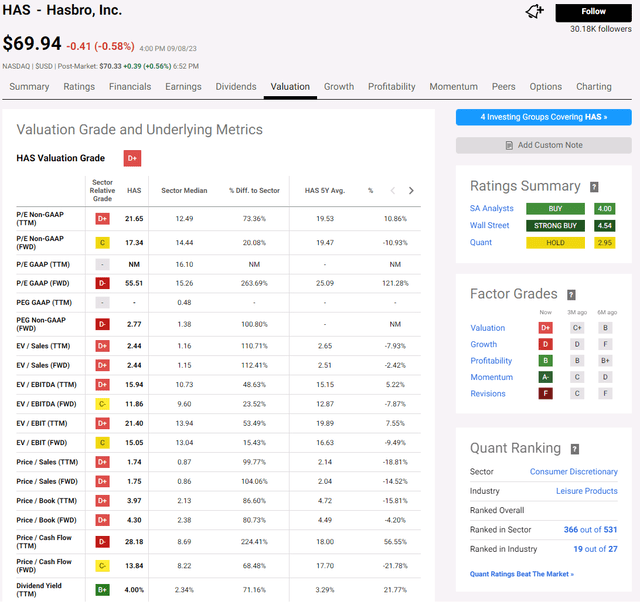This screenshot has height=611, width=640.
Task: Open the Valuation factor grade link
Action: click(487, 328)
